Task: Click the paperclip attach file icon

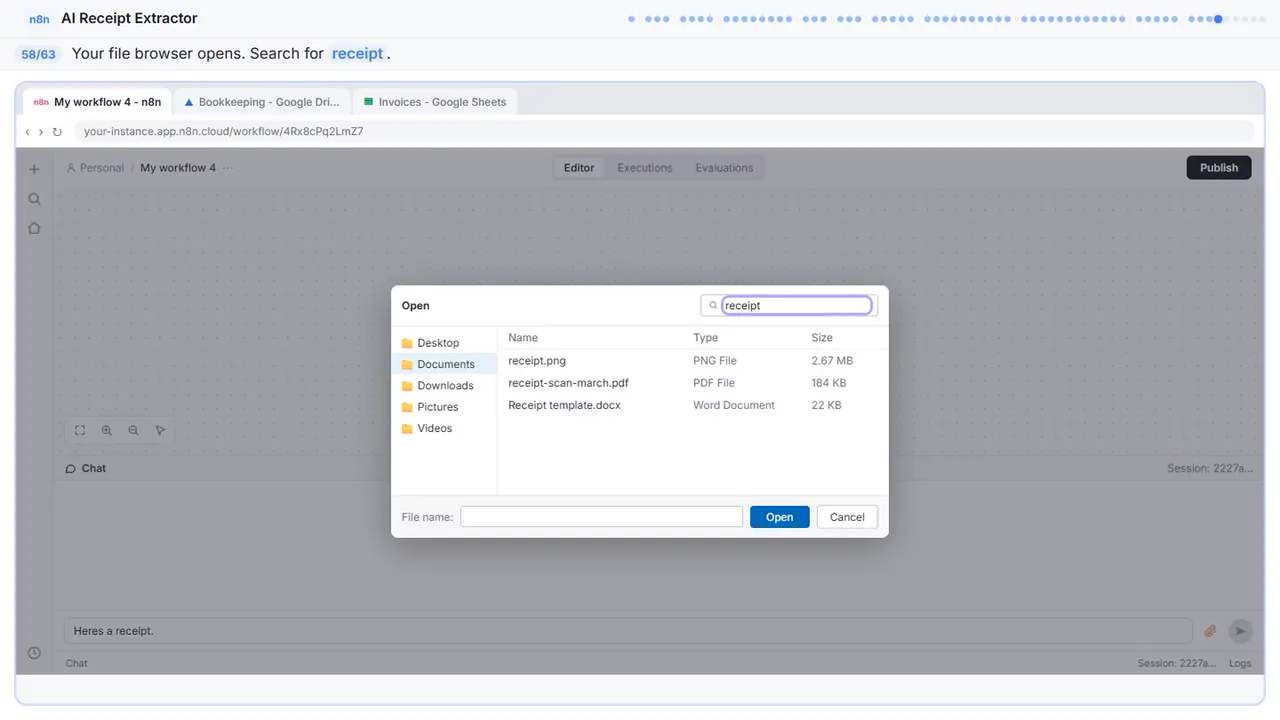Action: coord(1210,631)
